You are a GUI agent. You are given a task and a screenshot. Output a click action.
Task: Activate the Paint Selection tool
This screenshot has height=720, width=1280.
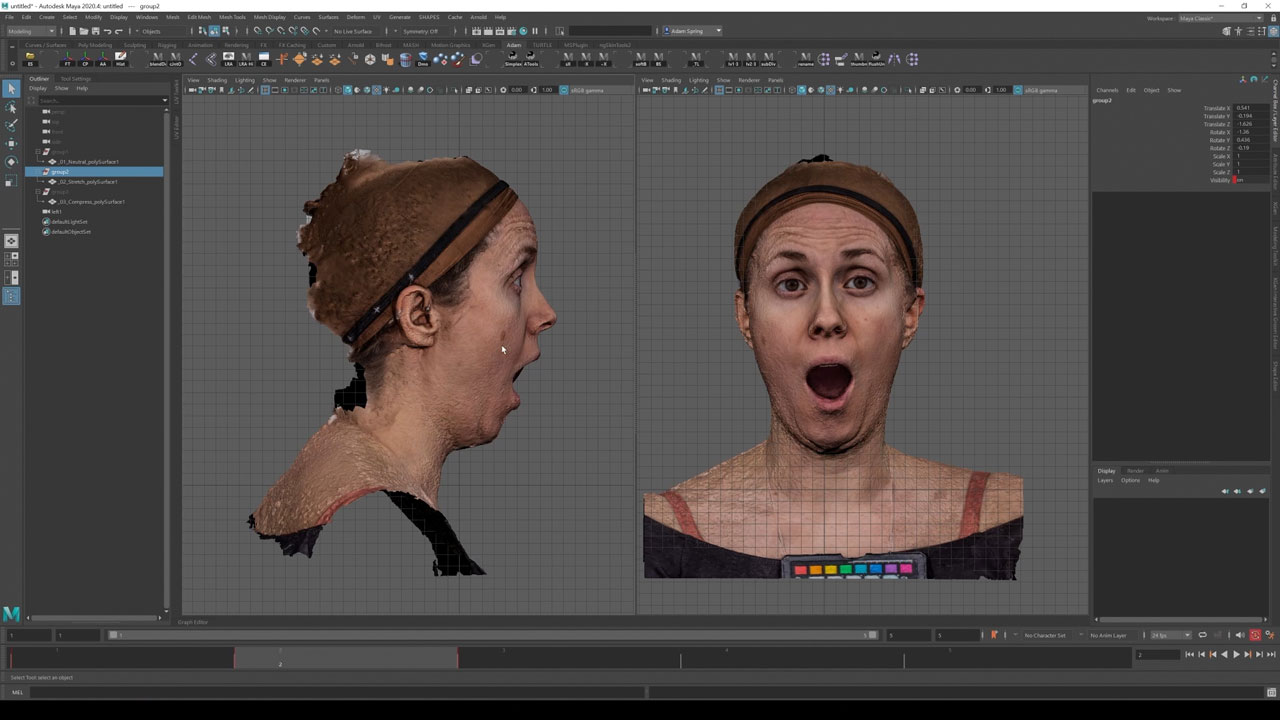[x=11, y=125]
